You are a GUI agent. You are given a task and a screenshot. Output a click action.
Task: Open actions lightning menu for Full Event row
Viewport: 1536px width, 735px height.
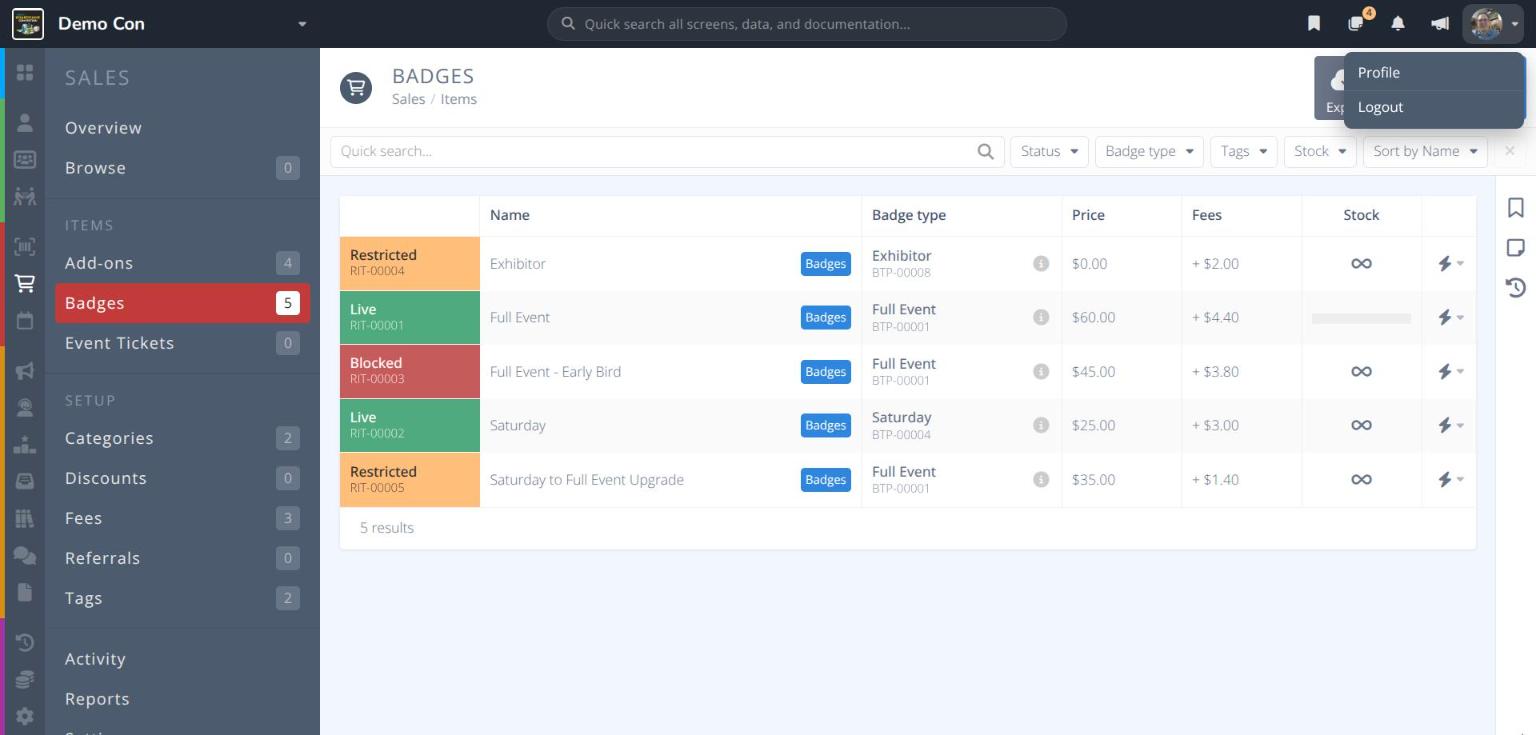[1449, 317]
